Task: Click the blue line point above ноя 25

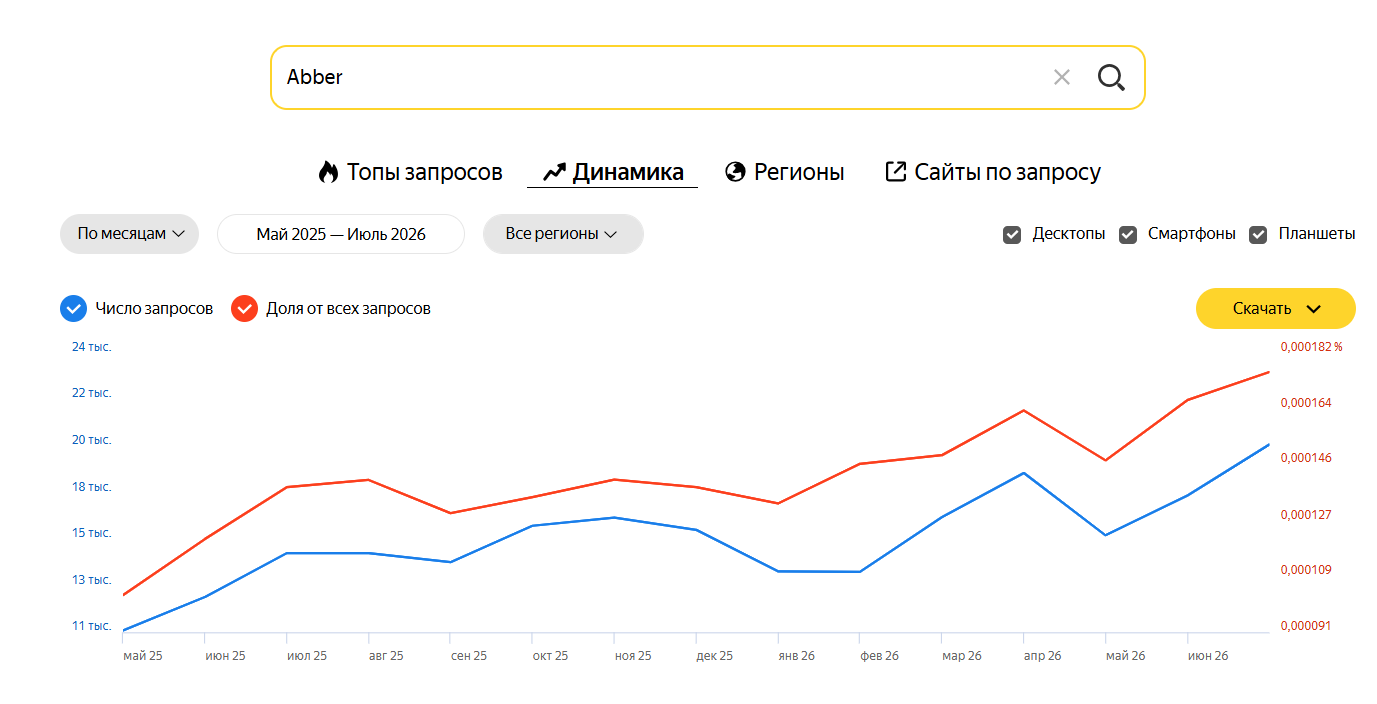Action: click(x=615, y=517)
